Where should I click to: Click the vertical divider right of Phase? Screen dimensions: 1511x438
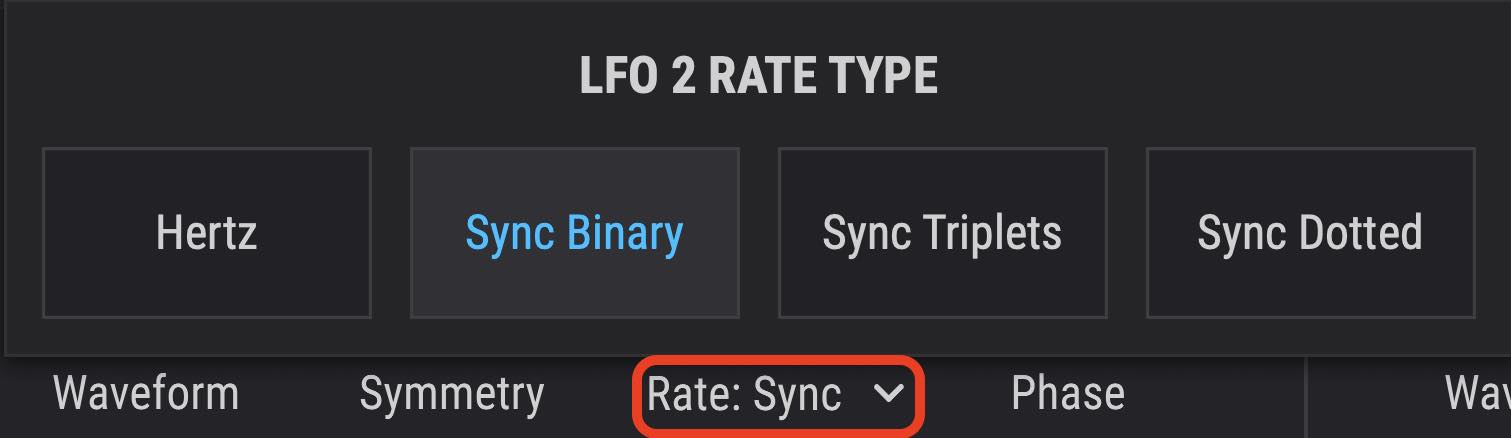point(1307,397)
